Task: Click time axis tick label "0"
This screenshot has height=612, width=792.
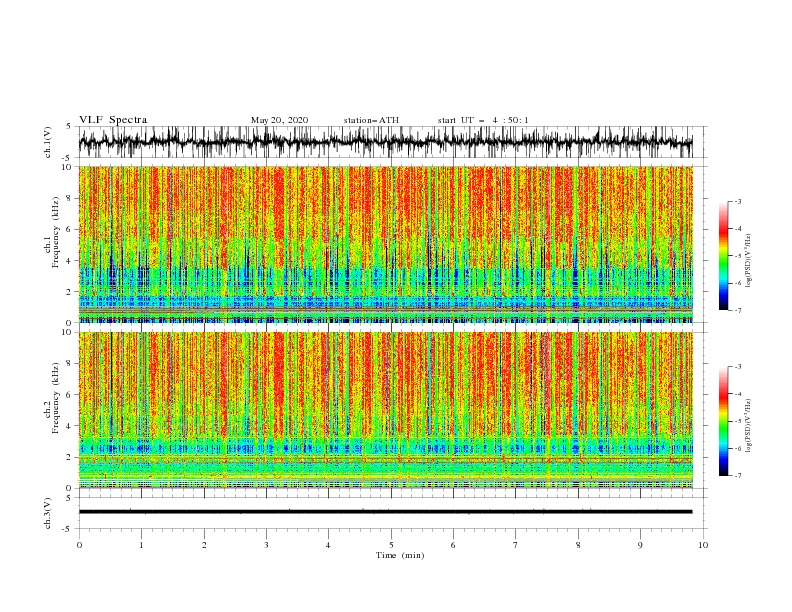Action: click(x=79, y=545)
